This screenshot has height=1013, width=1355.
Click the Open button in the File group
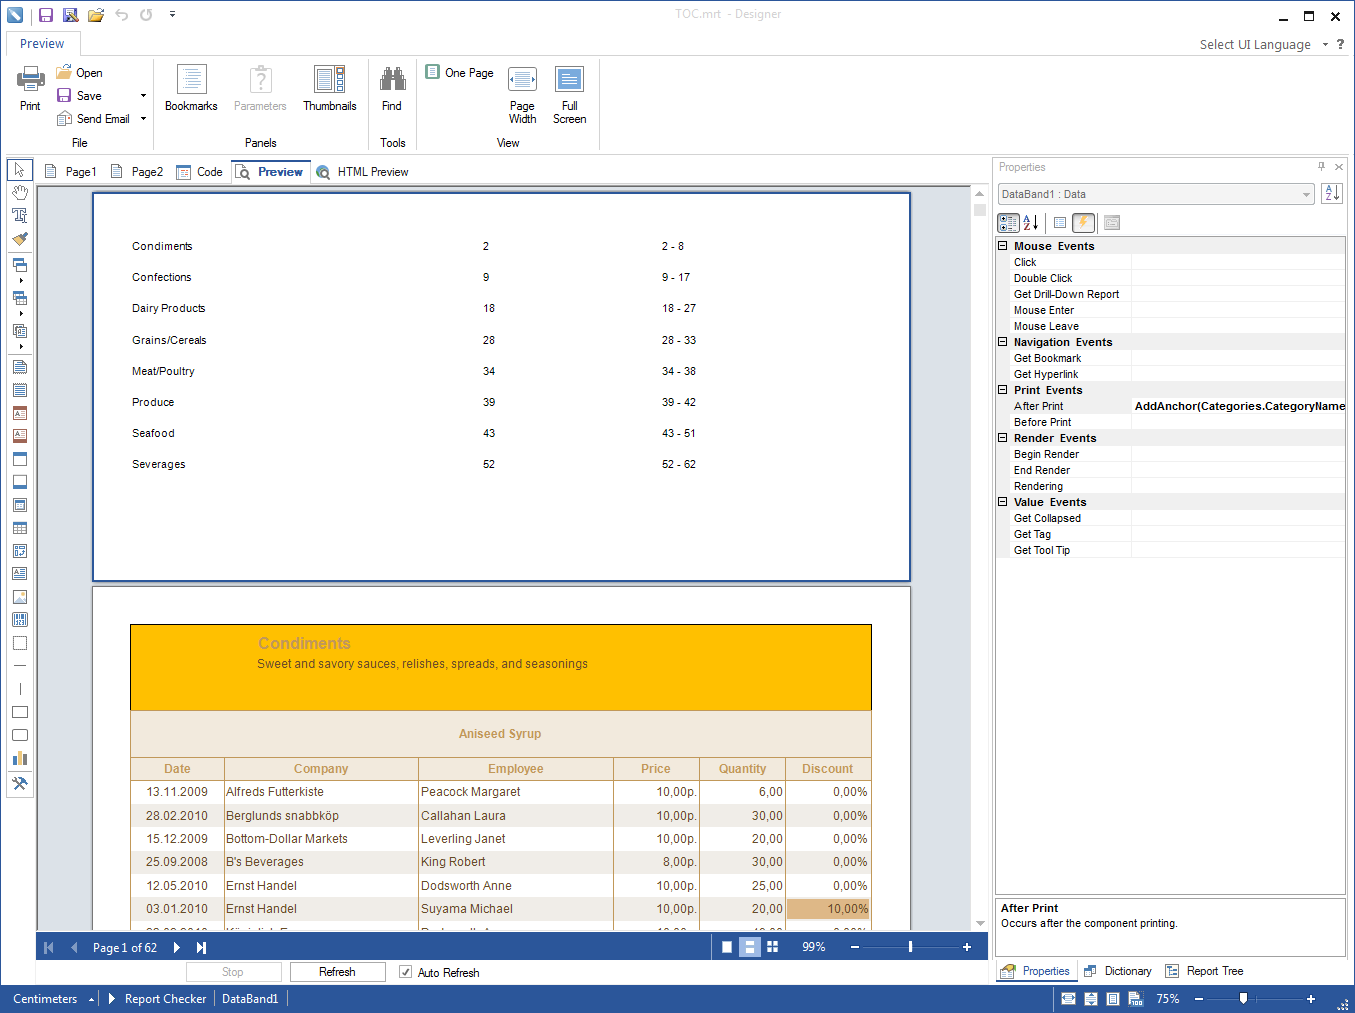(80, 73)
